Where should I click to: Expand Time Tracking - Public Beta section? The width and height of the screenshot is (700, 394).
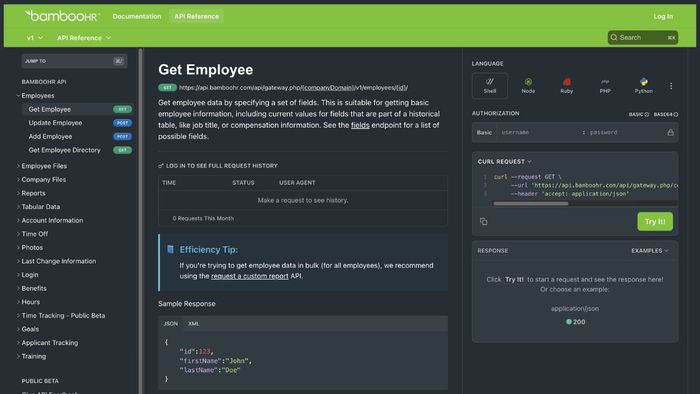tap(18, 315)
